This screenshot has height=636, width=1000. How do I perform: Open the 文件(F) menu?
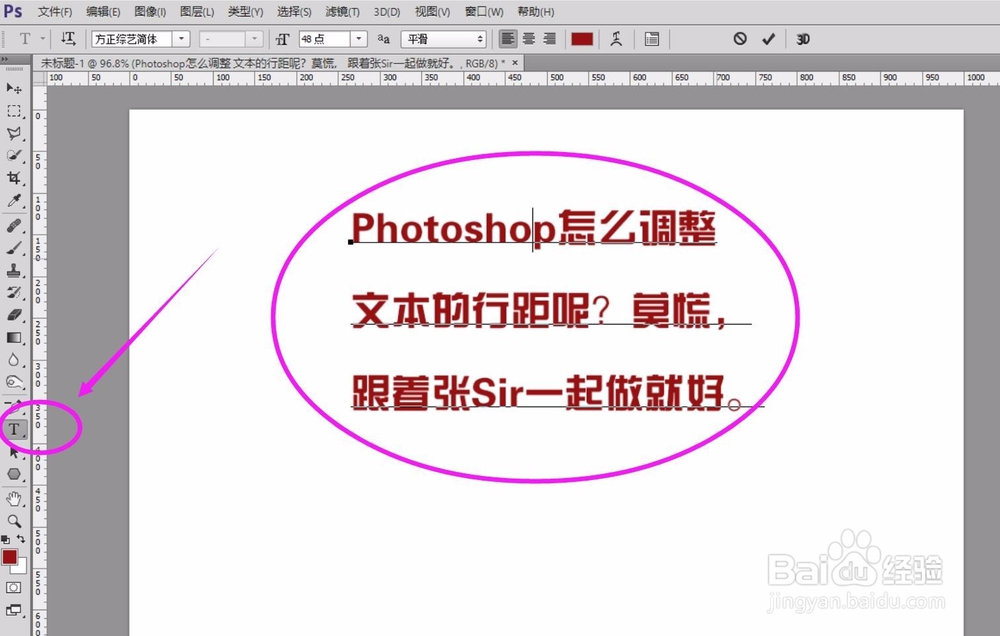(x=55, y=11)
